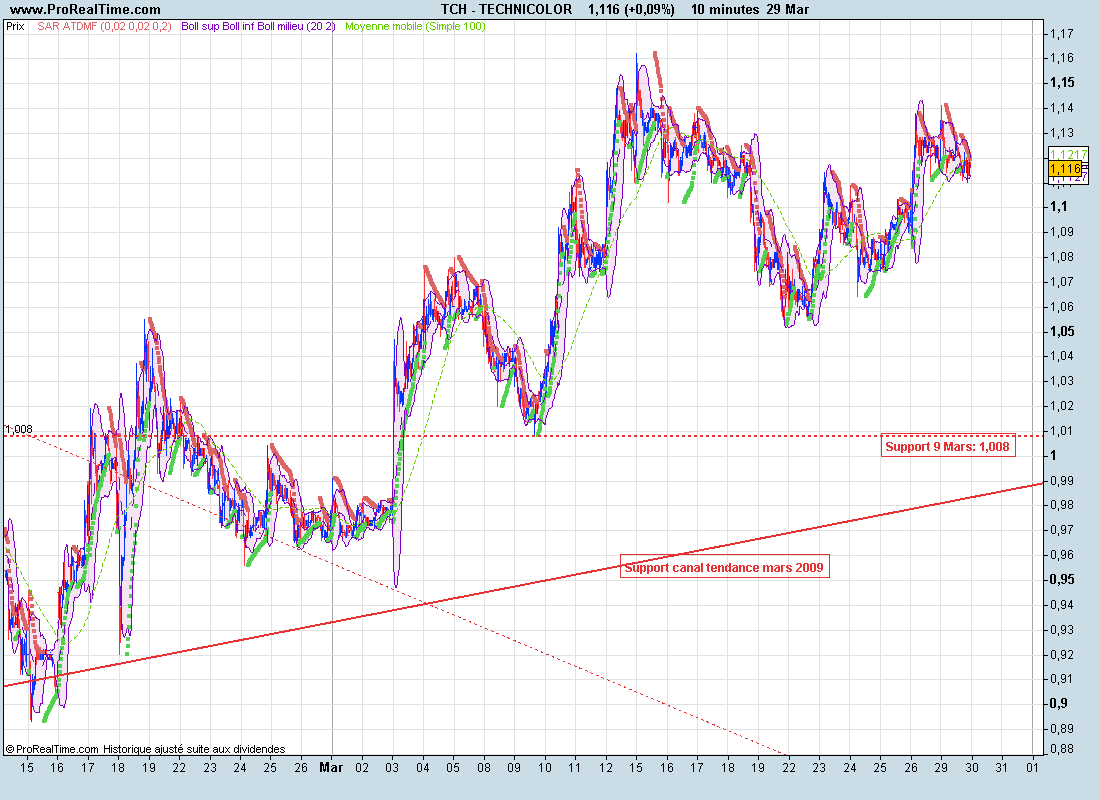Click the 12 date label on the time axis

(605, 768)
